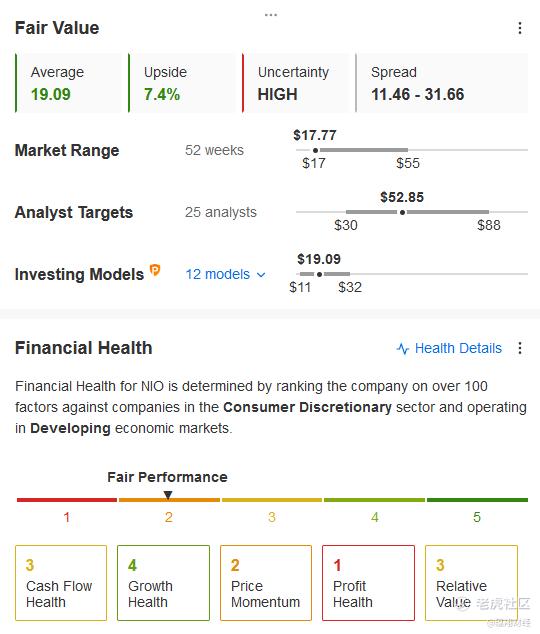The height and width of the screenshot is (634, 540).
Task: Open Fair Value three-dot options menu
Action: coord(520,28)
